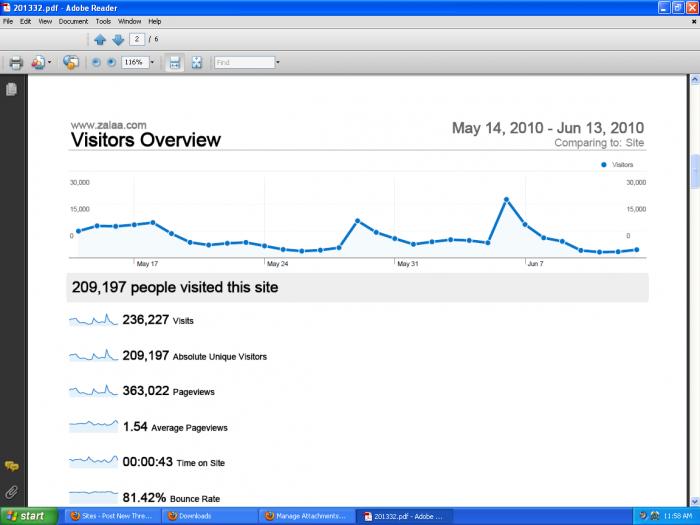Click the Time on Site sparkline thumbnail
The image size is (700, 525).
(x=93, y=462)
